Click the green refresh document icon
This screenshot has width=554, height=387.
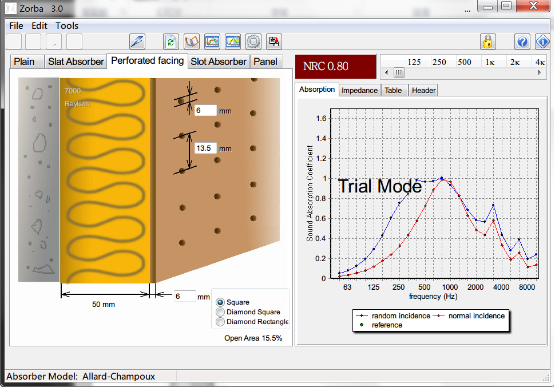(171, 41)
